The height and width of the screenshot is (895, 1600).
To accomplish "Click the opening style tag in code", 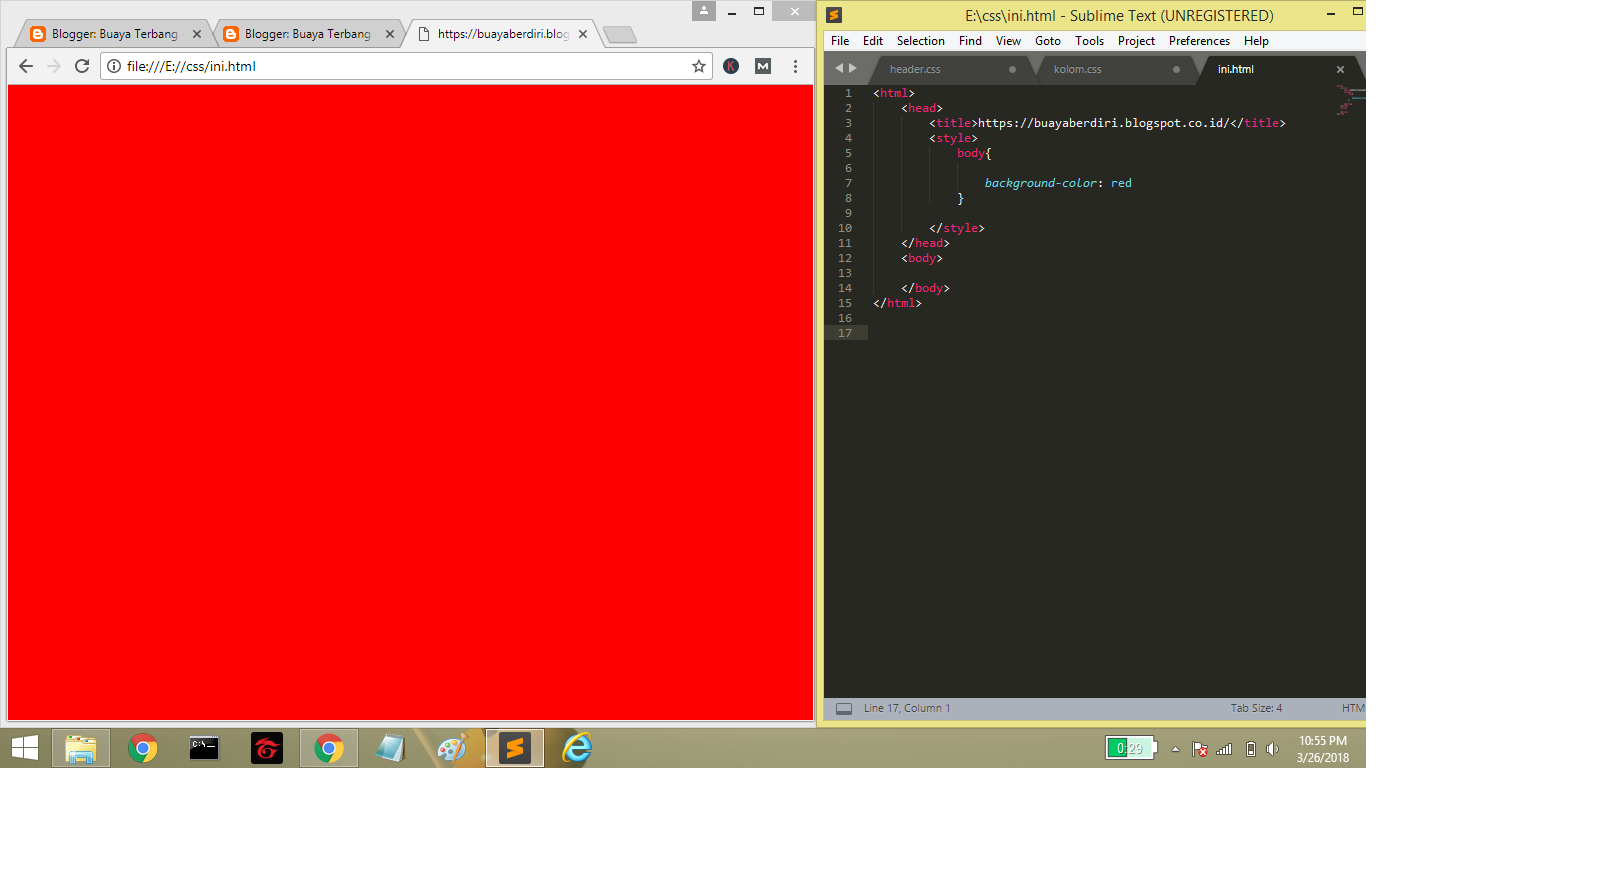I will pyautogui.click(x=953, y=138).
